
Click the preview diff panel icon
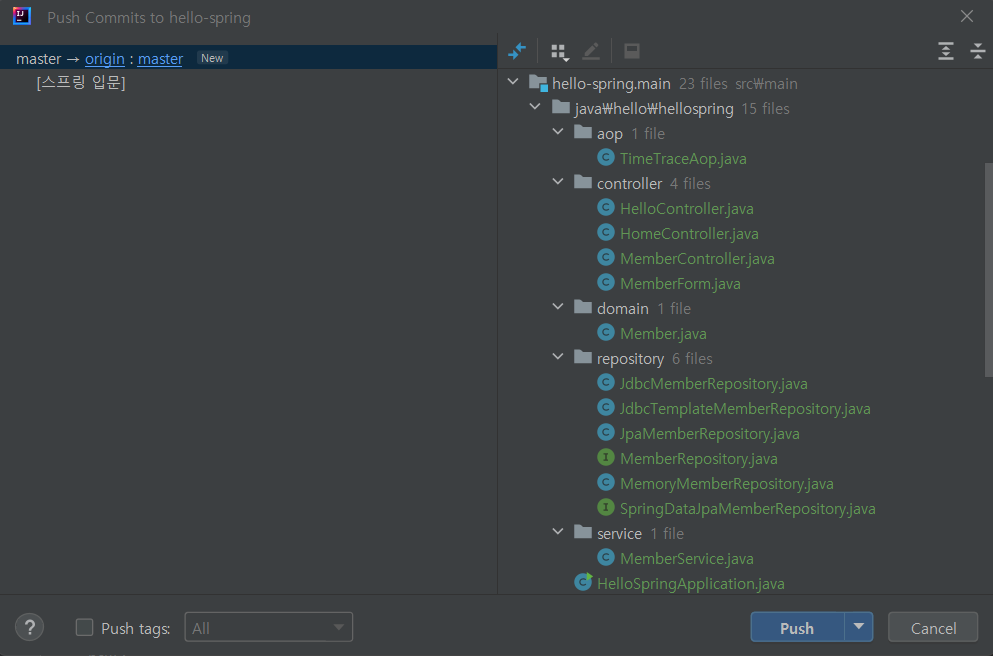pos(631,51)
